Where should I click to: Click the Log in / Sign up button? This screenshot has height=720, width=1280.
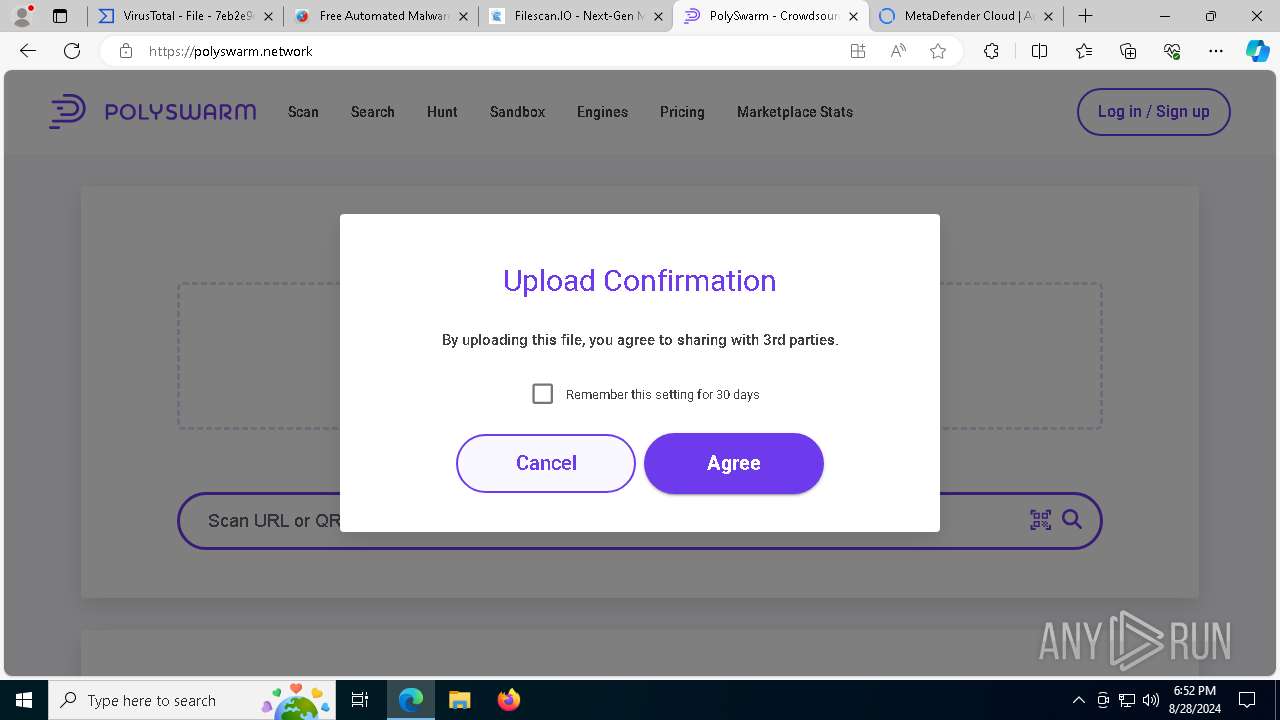coord(1153,112)
